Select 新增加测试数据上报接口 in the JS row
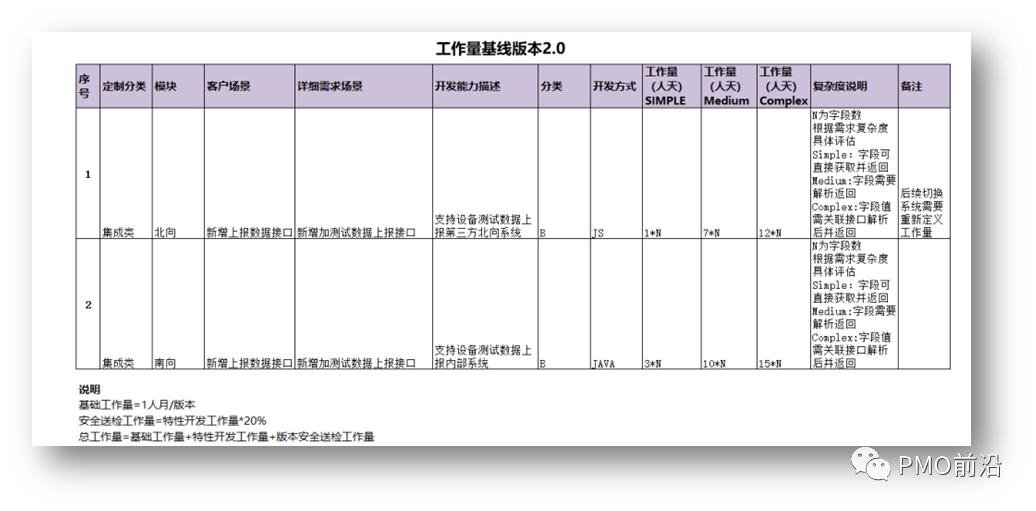This screenshot has width=1036, height=511. point(364,174)
